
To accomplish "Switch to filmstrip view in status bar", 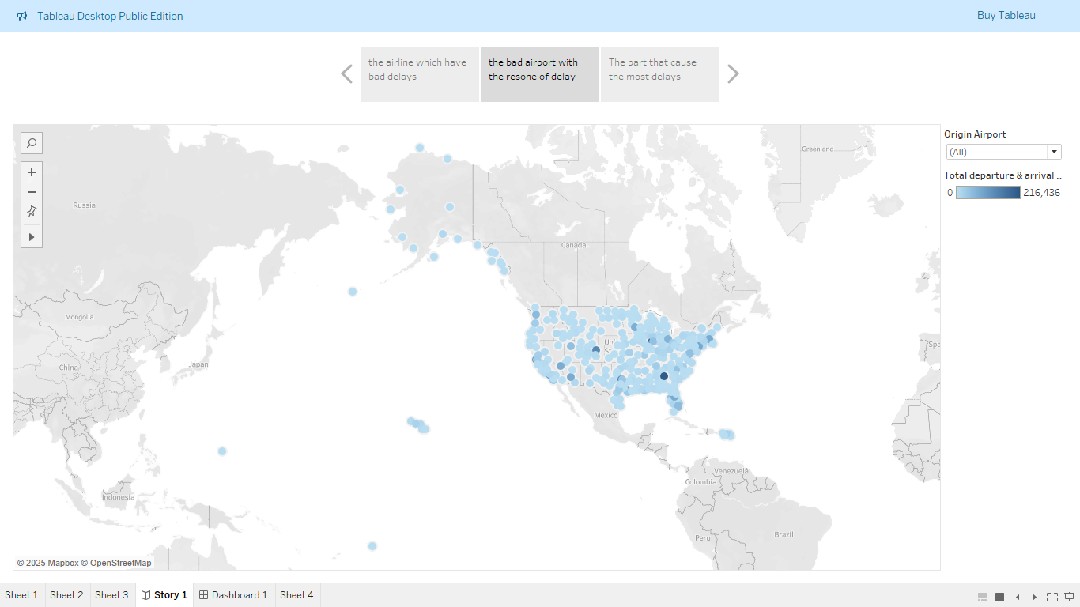I will 982,596.
